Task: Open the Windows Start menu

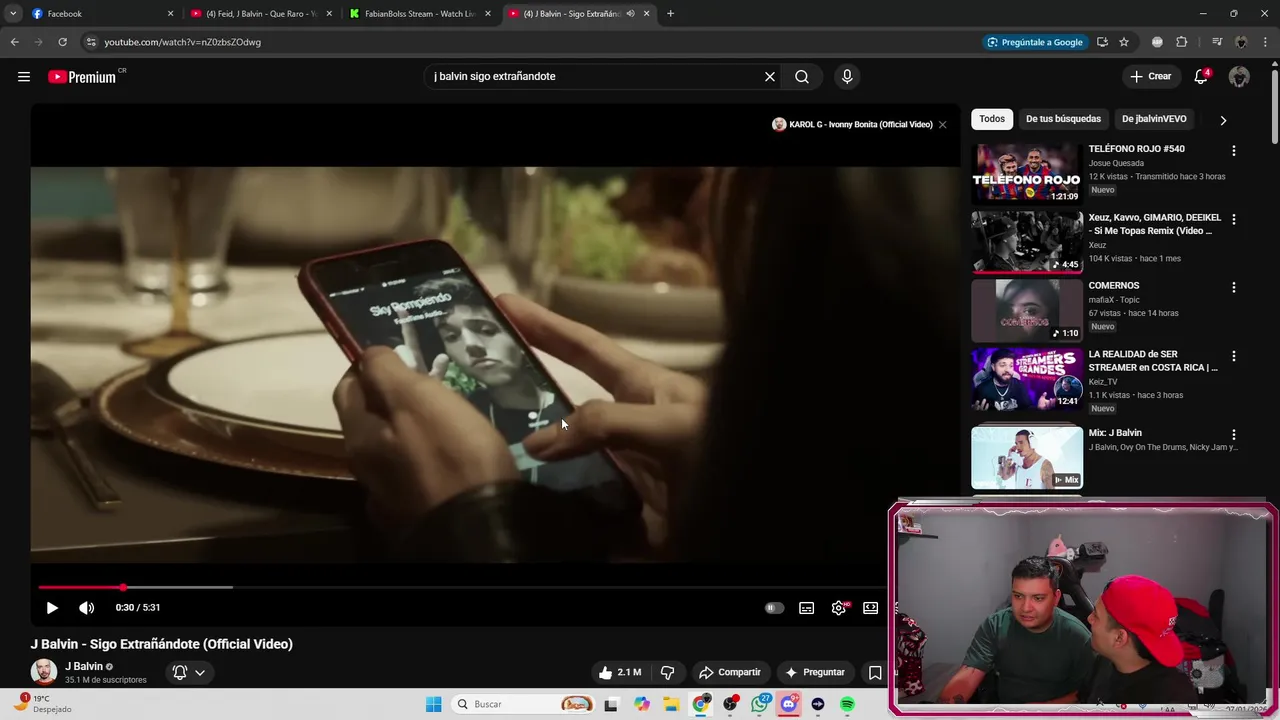Action: tap(433, 704)
